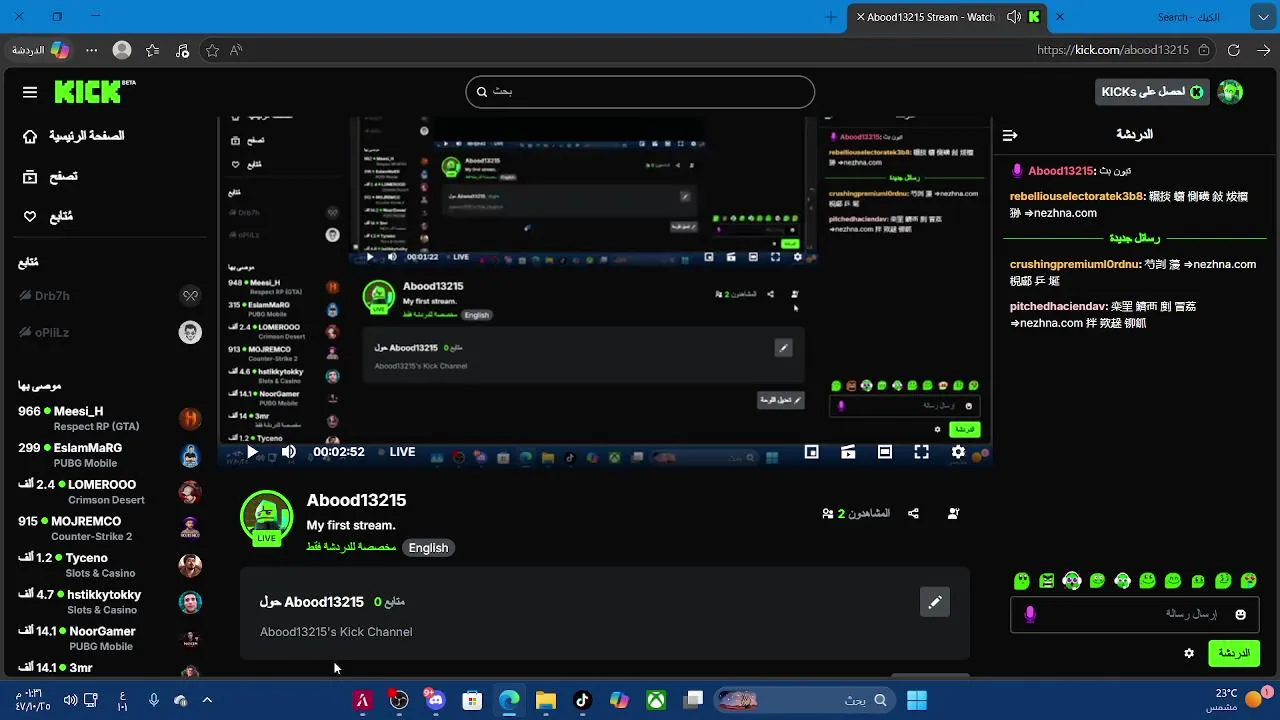Open the تصفح browse section
The height and width of the screenshot is (720, 1280).
pyautogui.click(x=50, y=176)
